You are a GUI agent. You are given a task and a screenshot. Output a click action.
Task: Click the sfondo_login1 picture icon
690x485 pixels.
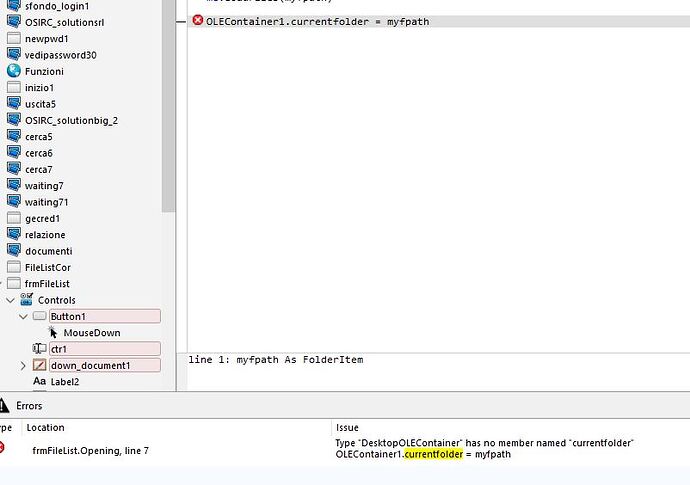click(14, 6)
